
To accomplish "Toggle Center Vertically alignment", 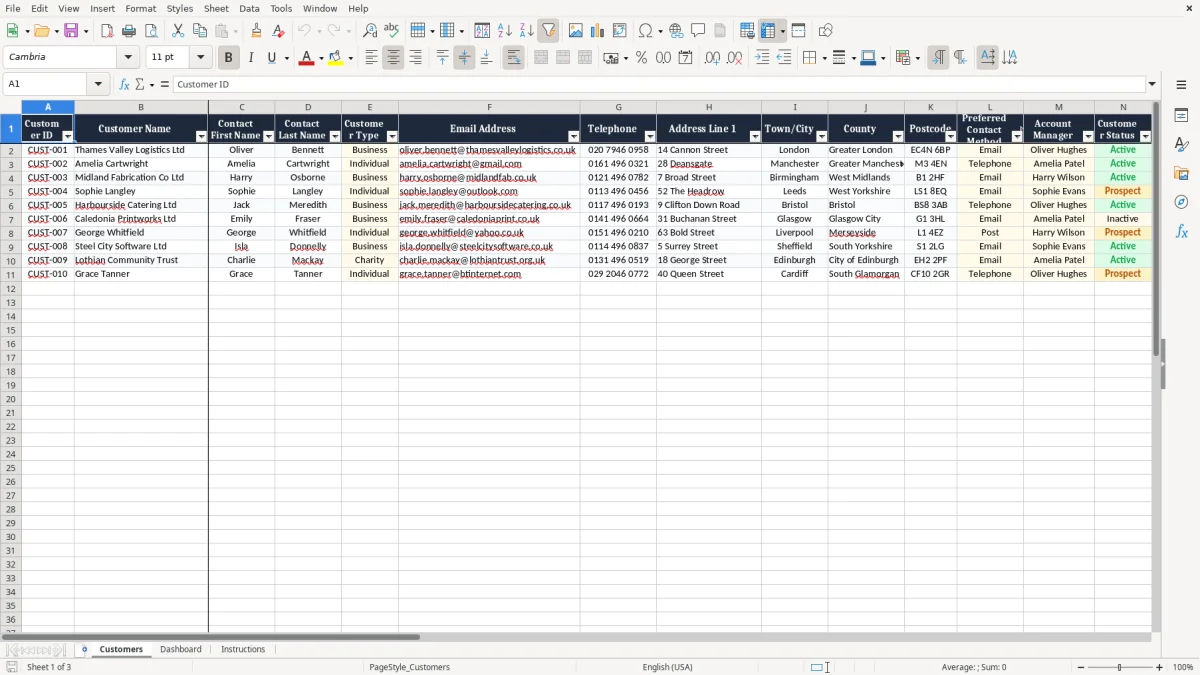I will pos(464,58).
